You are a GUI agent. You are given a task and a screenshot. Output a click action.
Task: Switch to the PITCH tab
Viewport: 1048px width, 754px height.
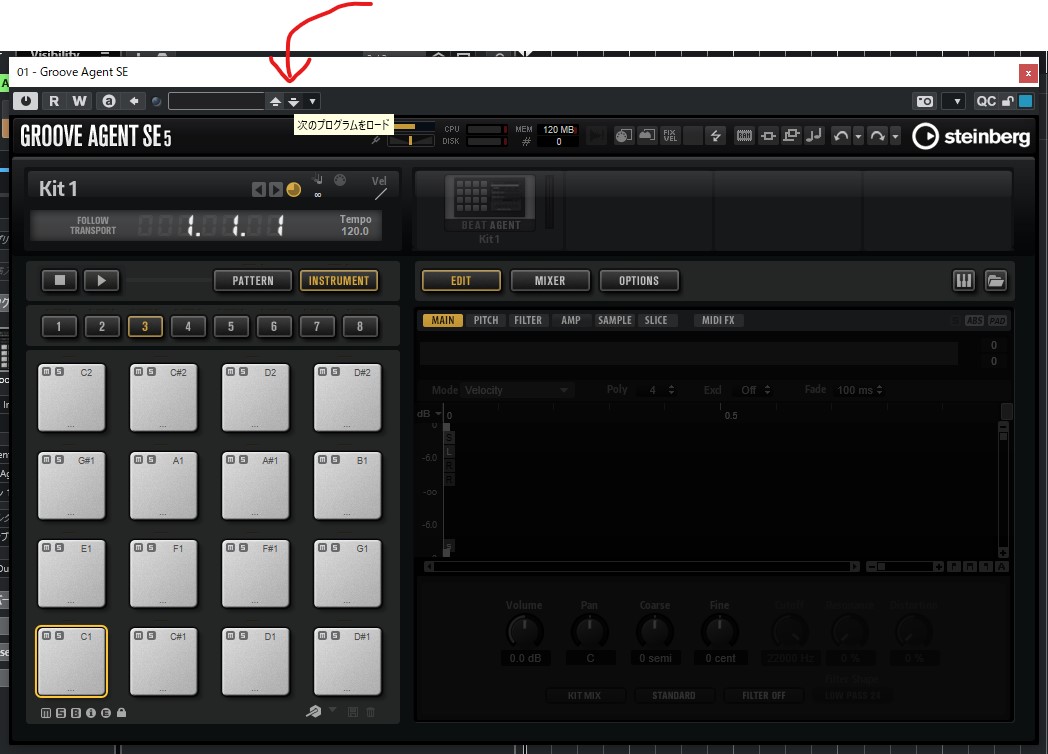[486, 320]
